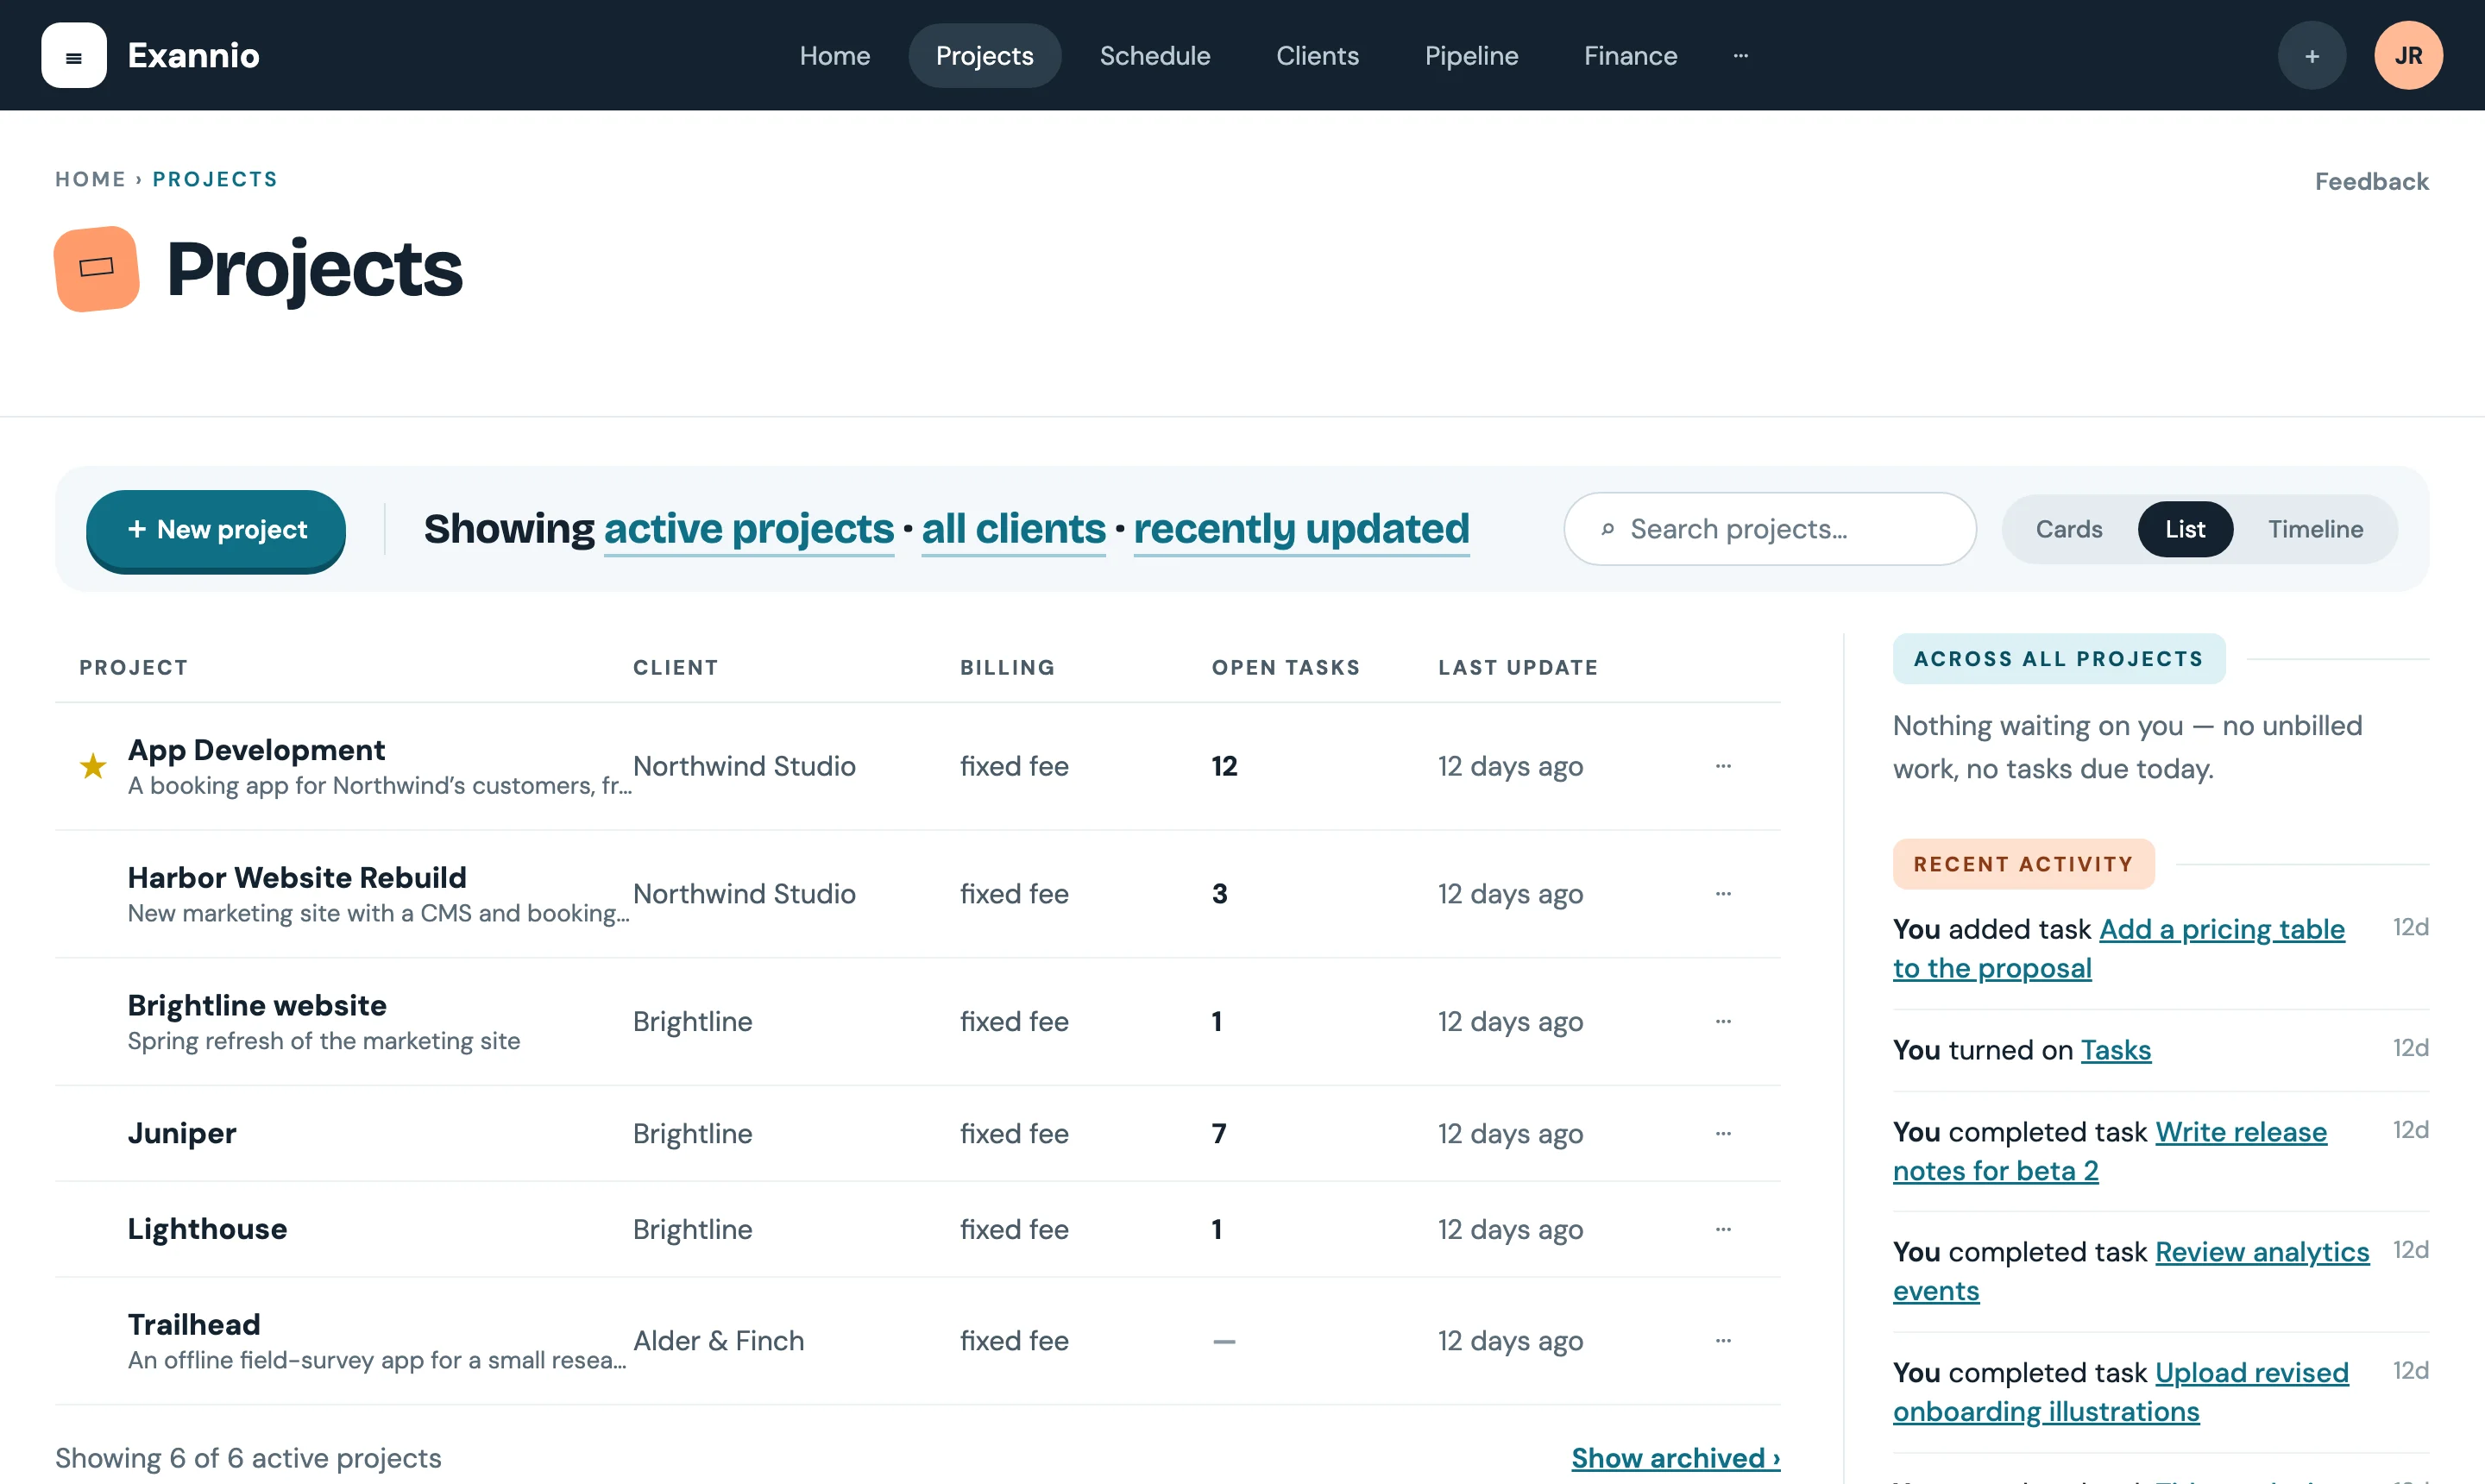Open the all clients filter dropdown
Screen dimensions: 2485x1484
click(1013, 529)
